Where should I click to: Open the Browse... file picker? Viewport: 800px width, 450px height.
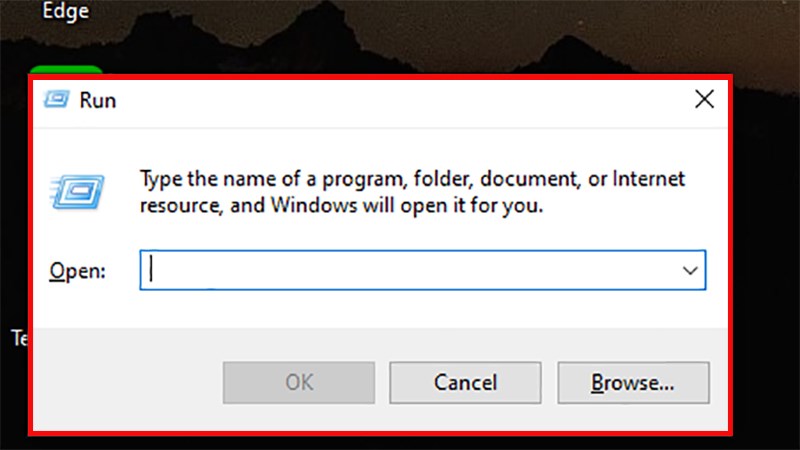(x=633, y=383)
